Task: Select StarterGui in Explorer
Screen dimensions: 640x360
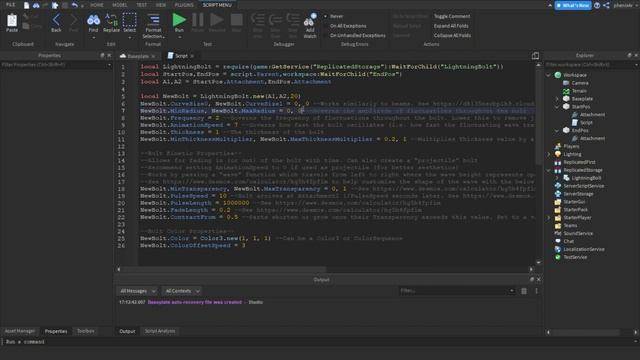Action: [x=574, y=202]
